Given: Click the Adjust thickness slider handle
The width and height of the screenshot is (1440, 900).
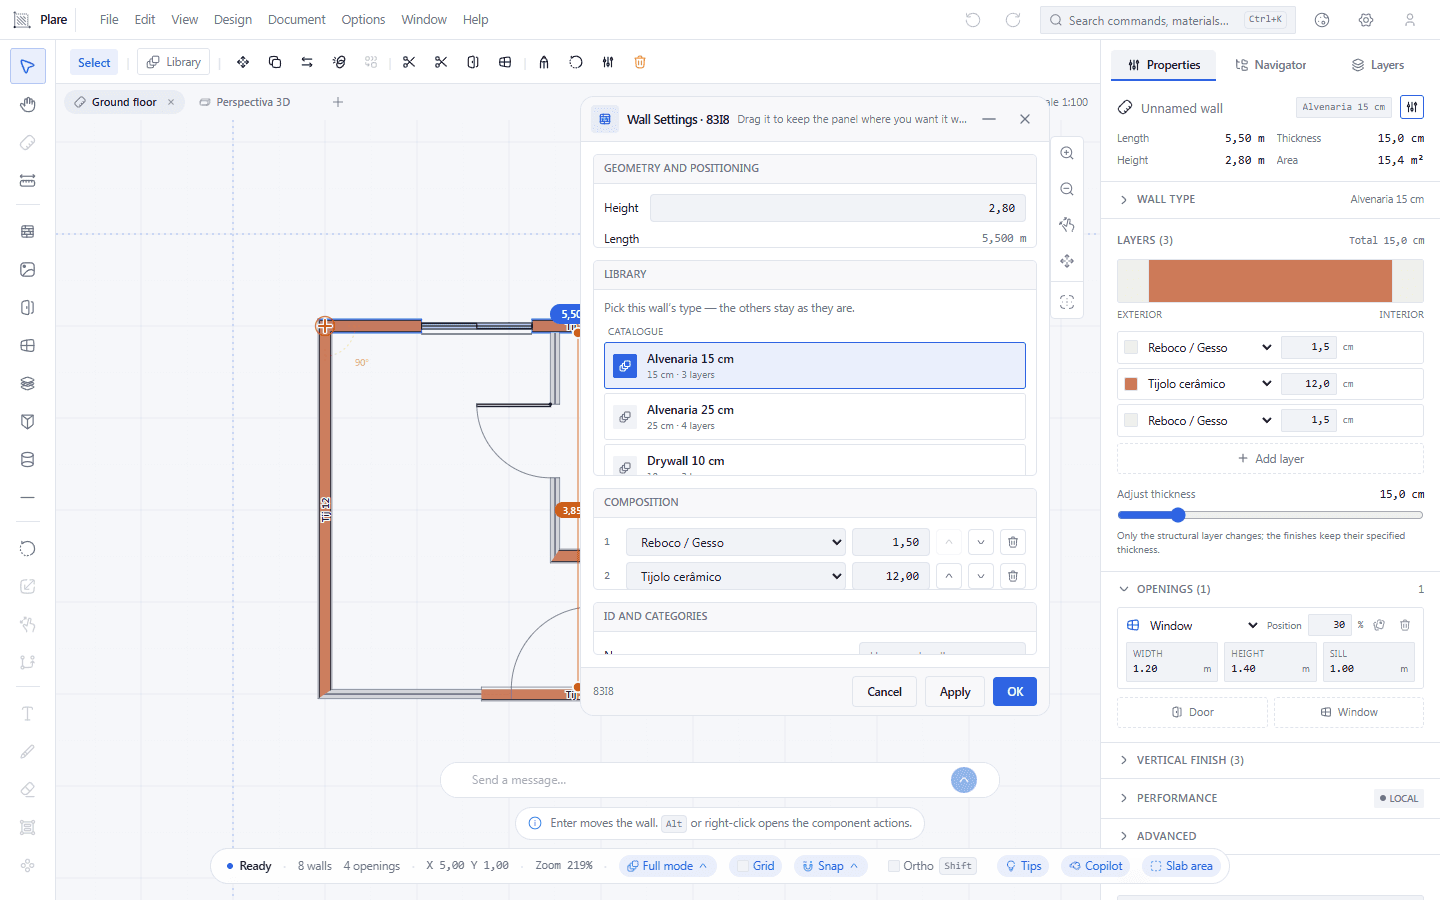Looking at the screenshot, I should coord(1178,515).
